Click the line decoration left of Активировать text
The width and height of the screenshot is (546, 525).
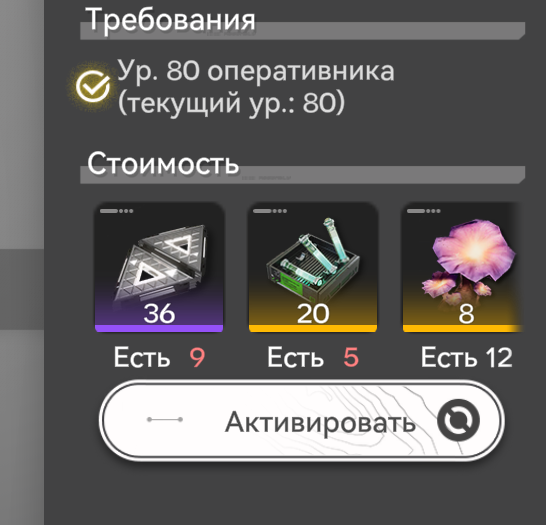pyautogui.click(x=165, y=420)
